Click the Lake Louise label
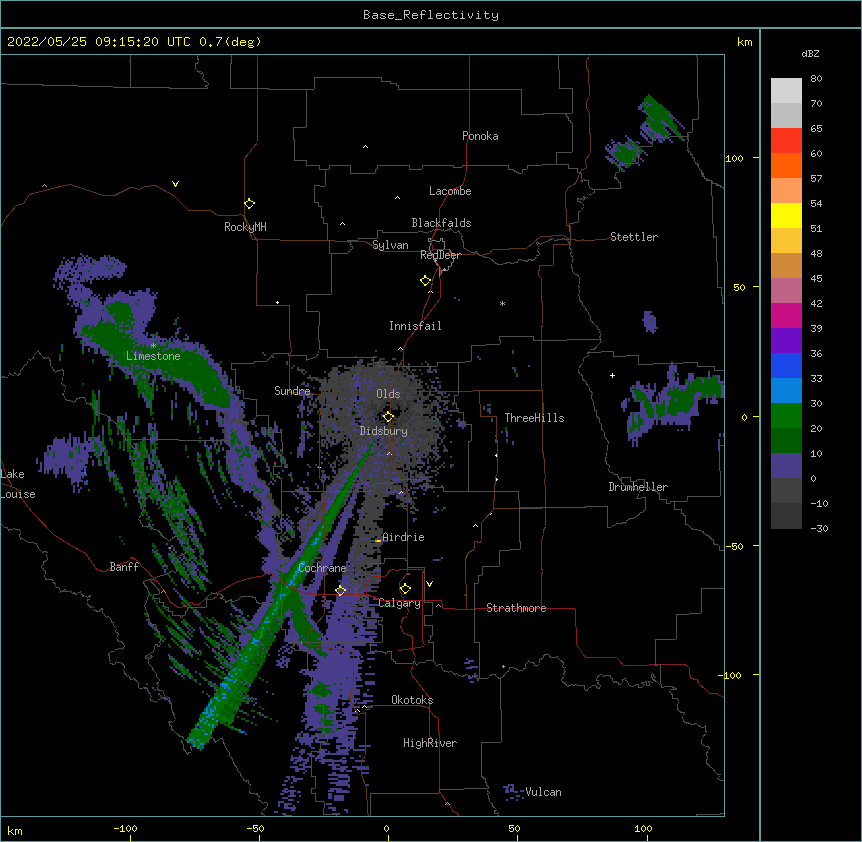862x842 pixels. (18, 484)
